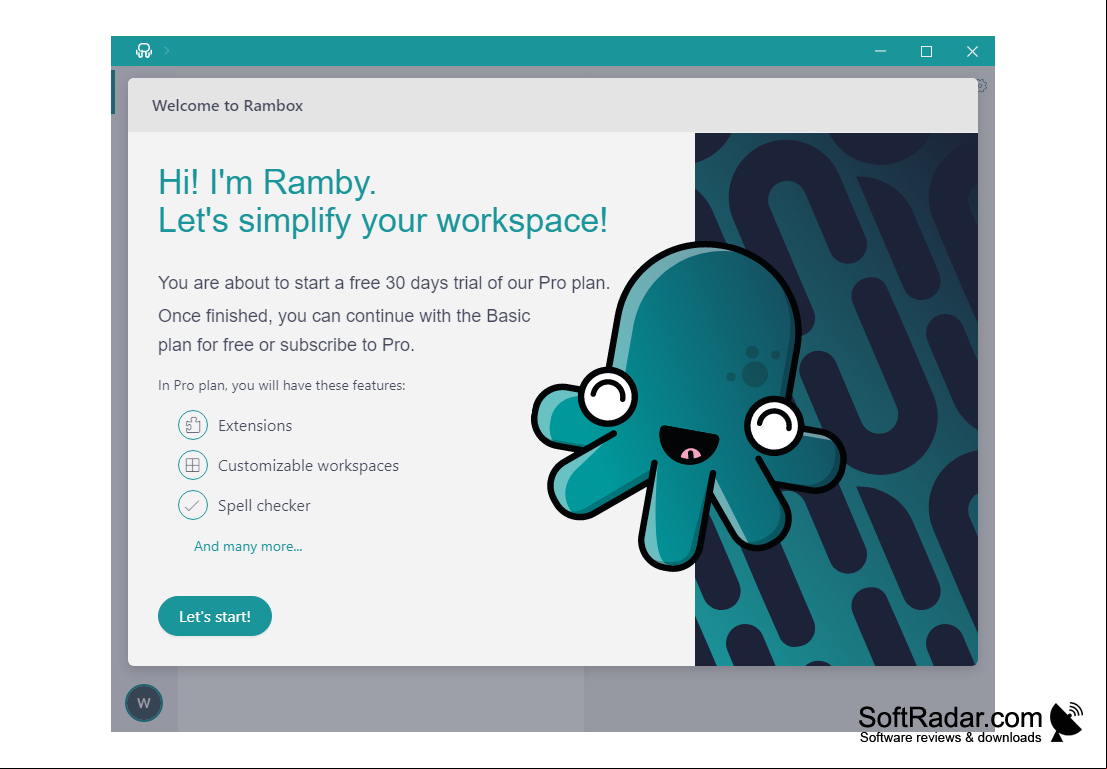Image resolution: width=1107 pixels, height=769 pixels.
Task: Click the Spell checker checkmark icon
Action: [x=193, y=505]
